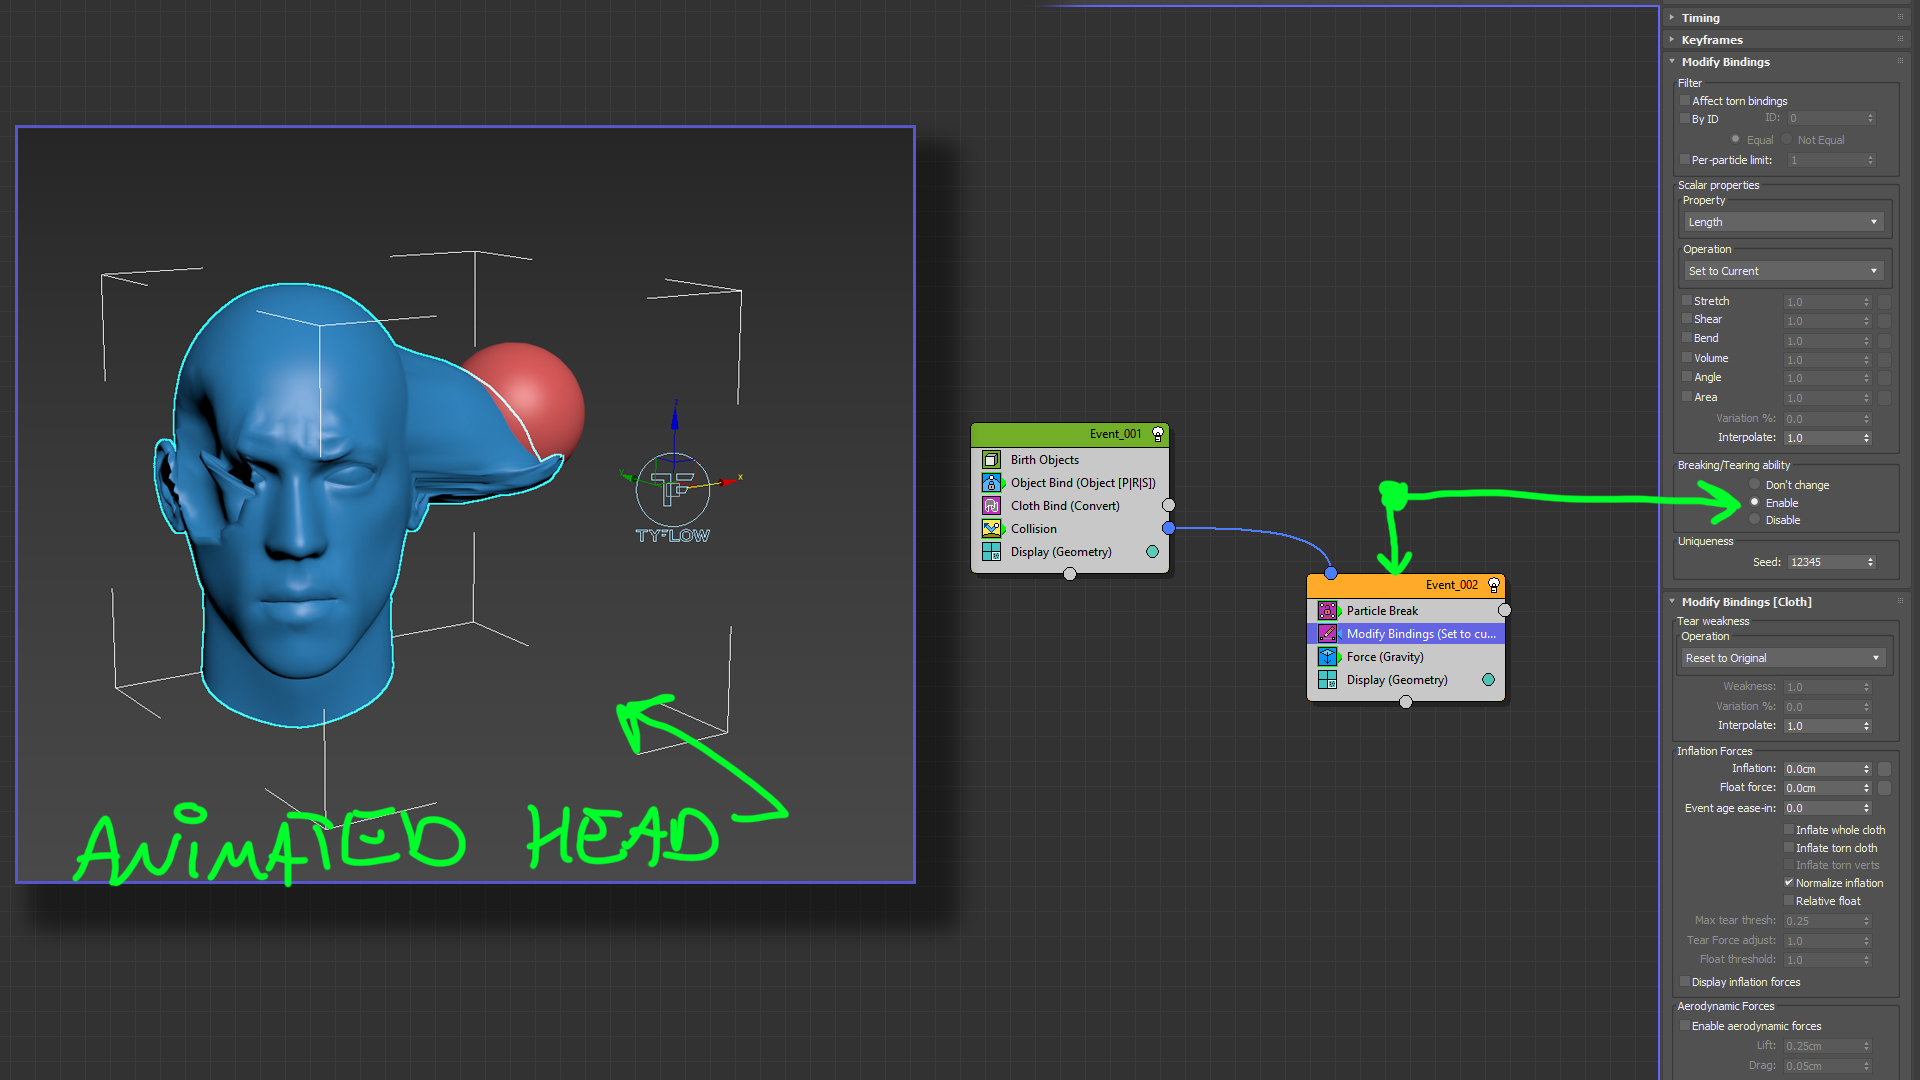This screenshot has width=1920, height=1080.
Task: Toggle the Event_002 lightbulb icon
Action: click(x=1494, y=585)
